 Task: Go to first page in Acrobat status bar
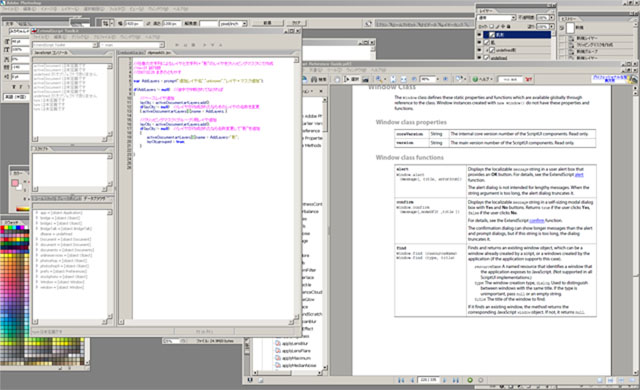401,380
